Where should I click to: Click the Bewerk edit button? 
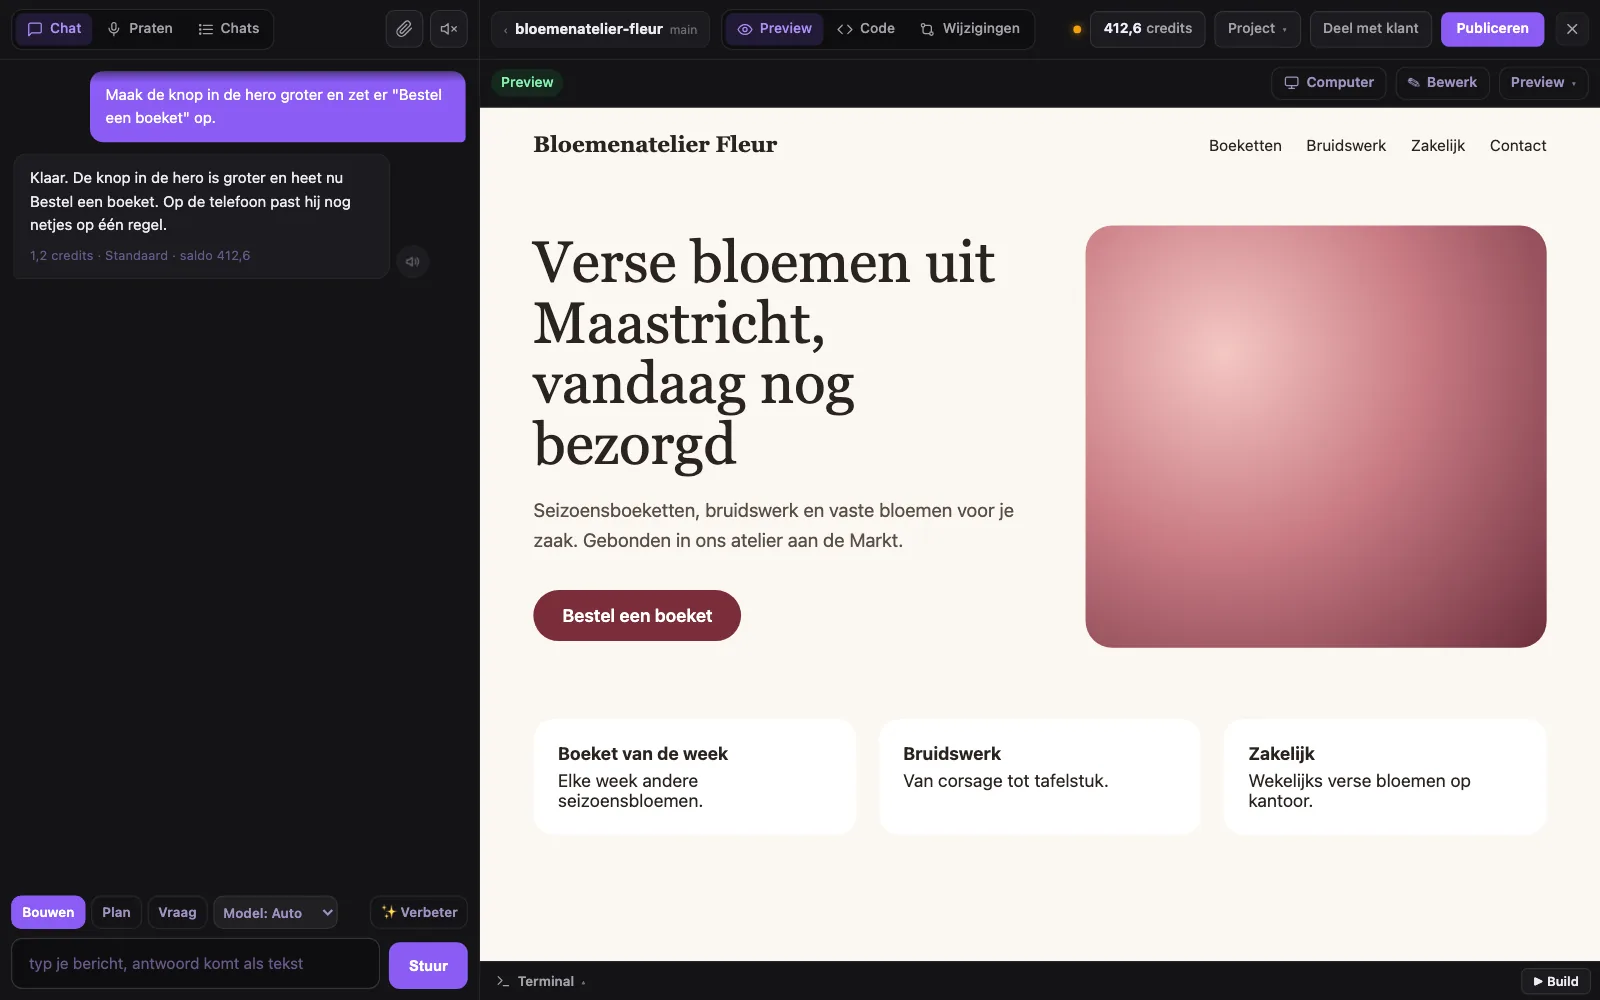pos(1442,83)
